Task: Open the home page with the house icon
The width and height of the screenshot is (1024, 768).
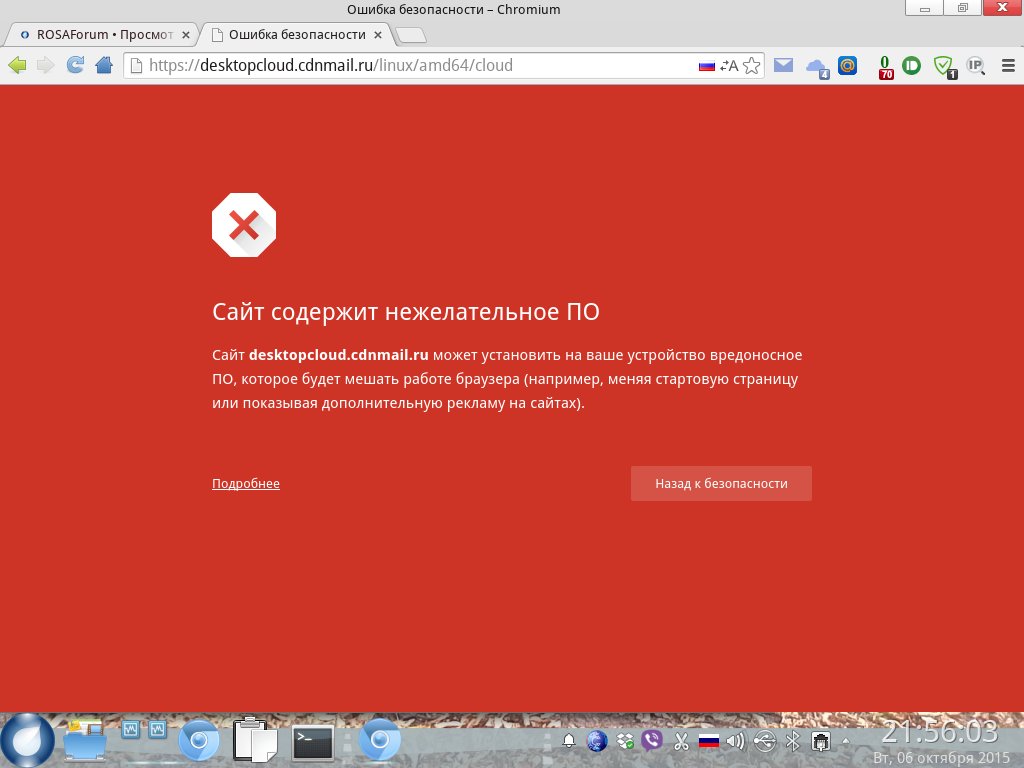Action: [x=104, y=65]
